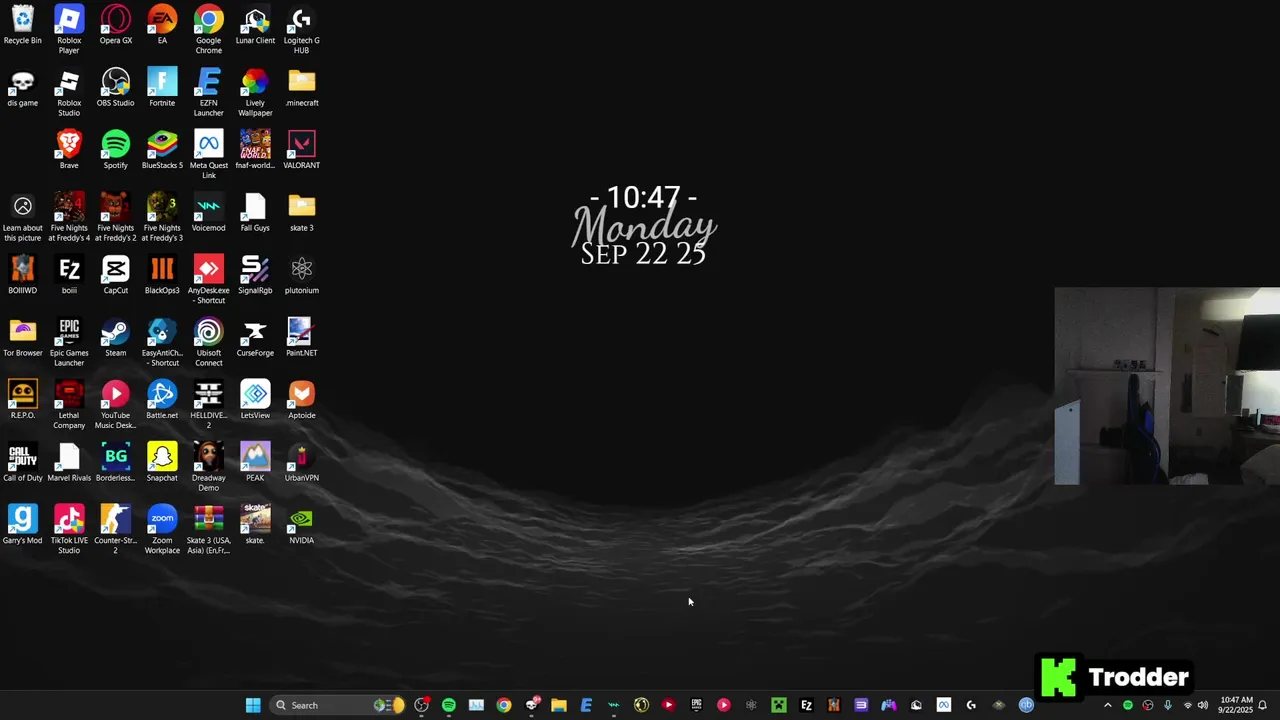Open Spotify from the taskbar
This screenshot has width=1280, height=720.
[x=449, y=705]
